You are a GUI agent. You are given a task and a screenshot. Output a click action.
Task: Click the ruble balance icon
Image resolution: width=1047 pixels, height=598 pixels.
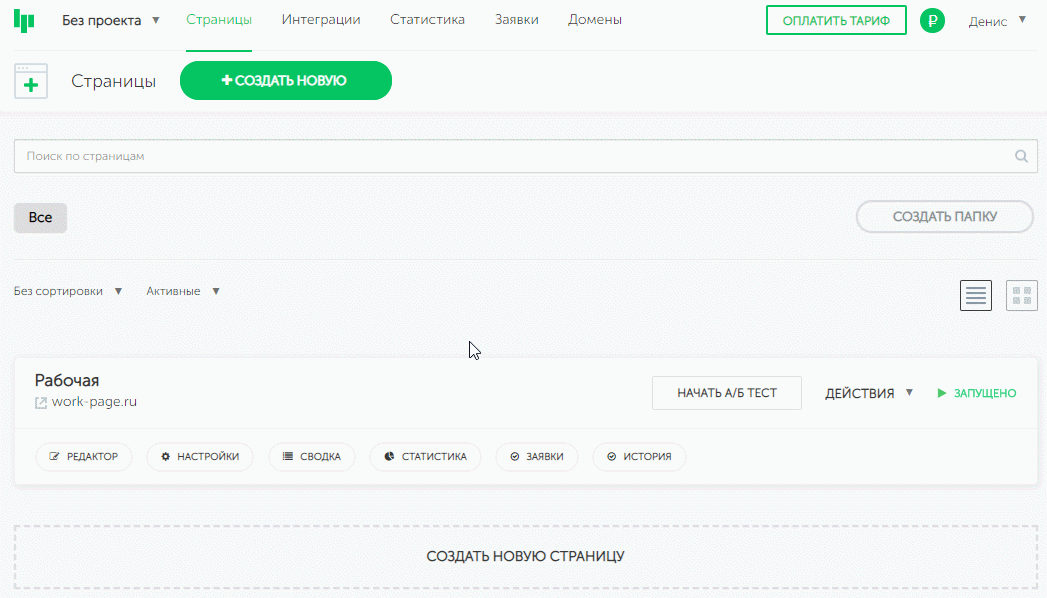(932, 20)
